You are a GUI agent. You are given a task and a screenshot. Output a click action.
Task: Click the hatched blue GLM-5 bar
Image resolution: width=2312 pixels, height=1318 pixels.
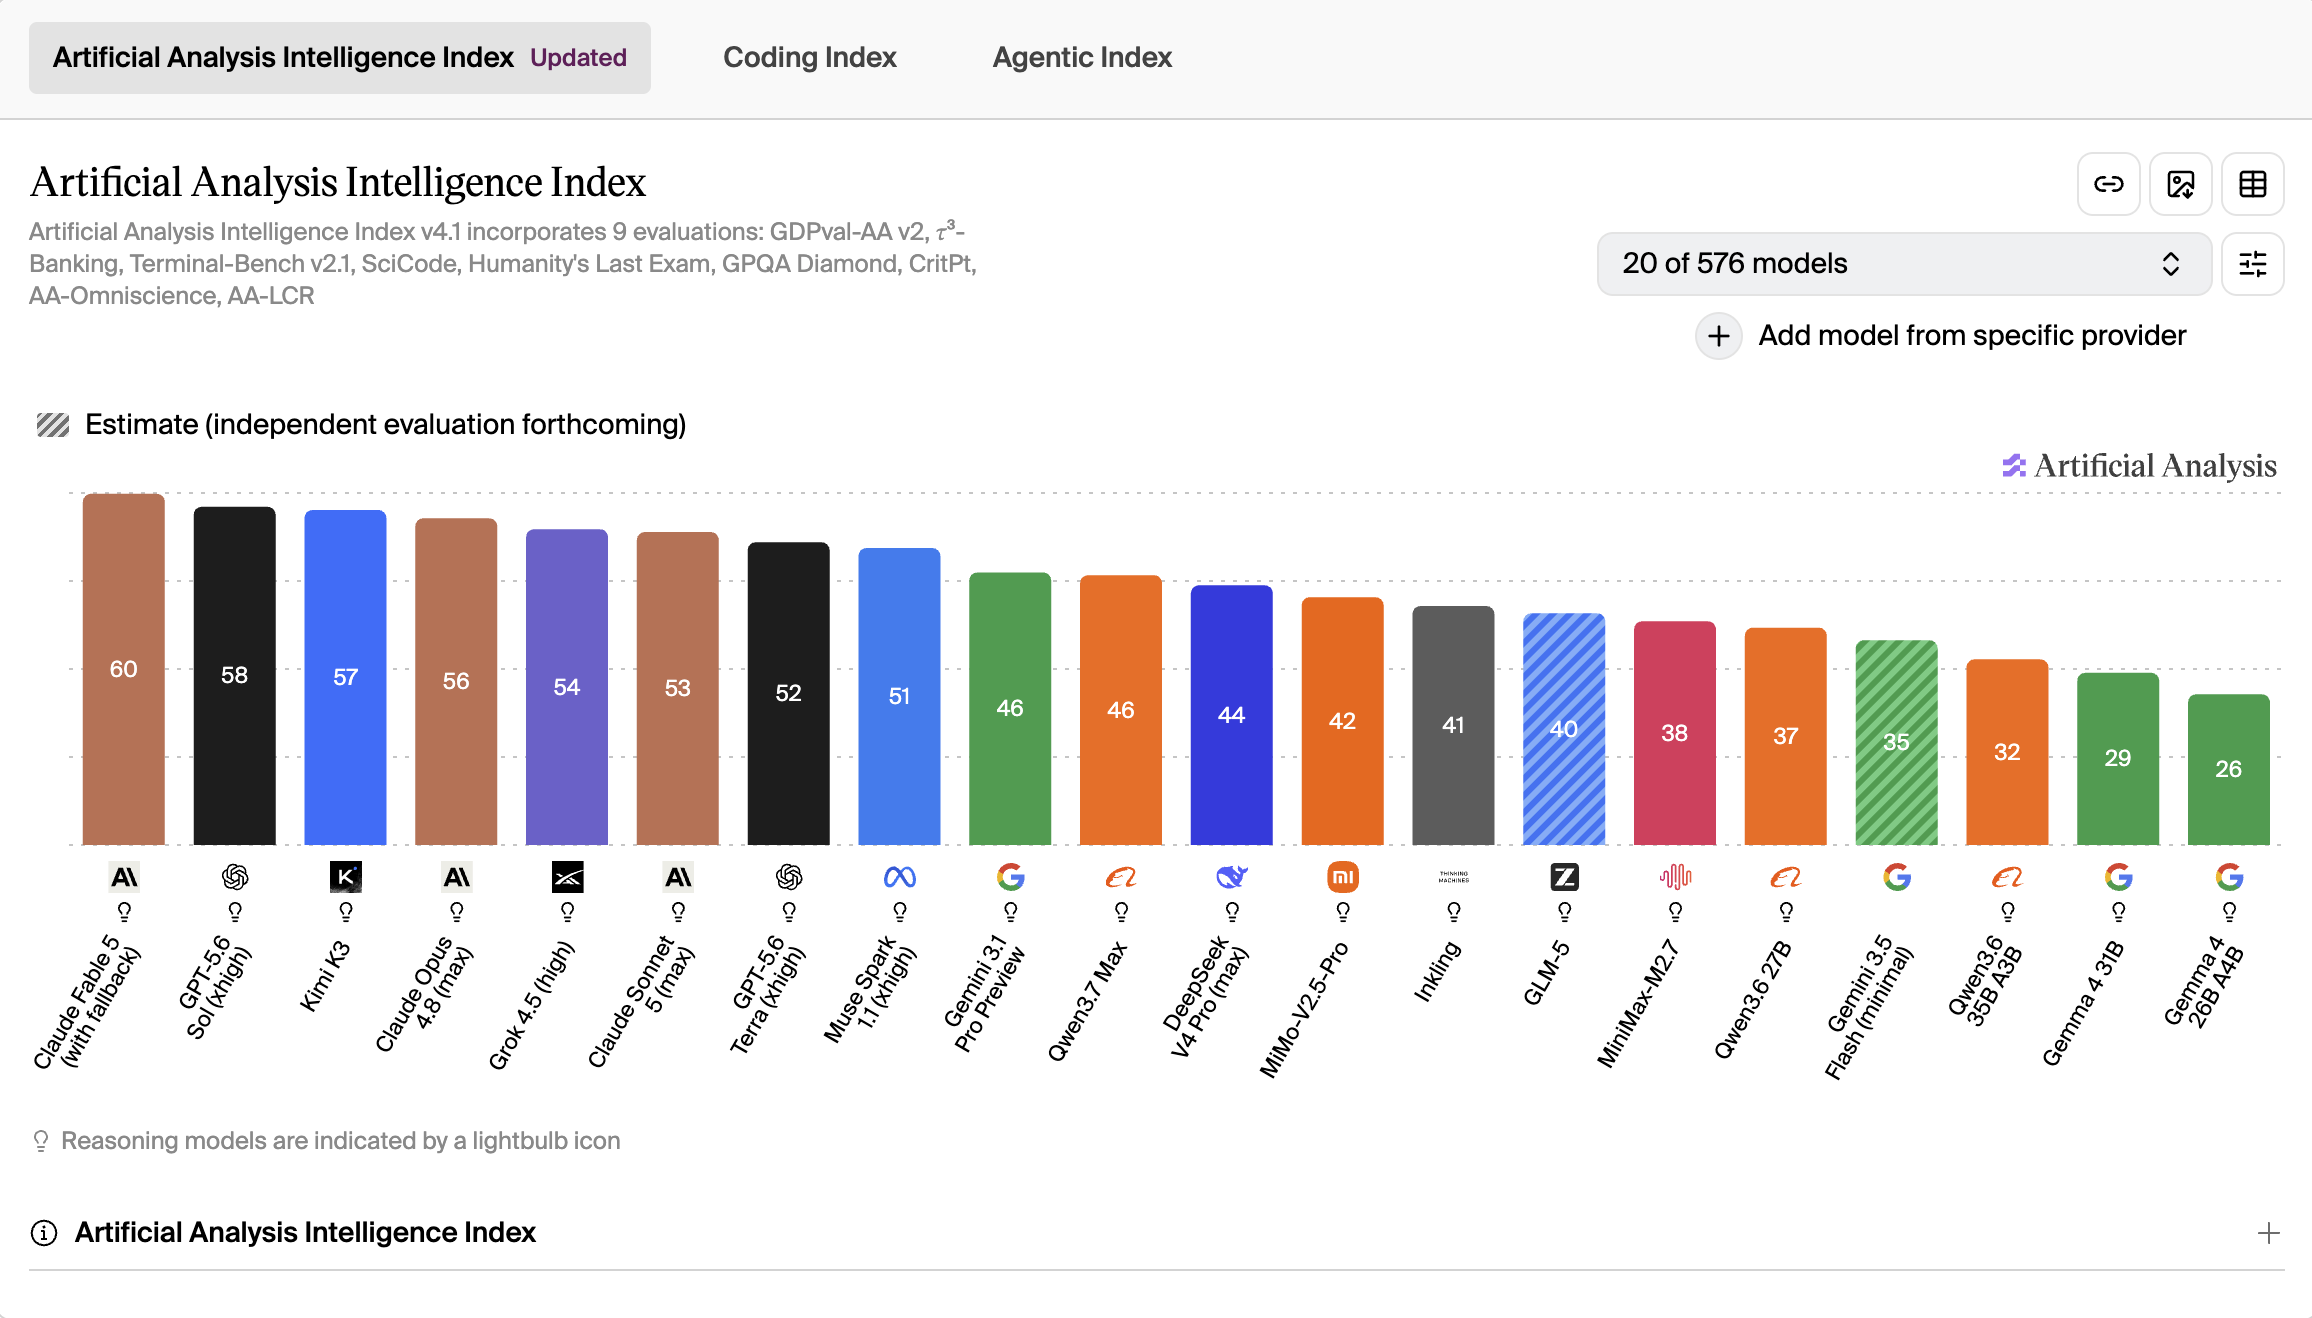1564,729
